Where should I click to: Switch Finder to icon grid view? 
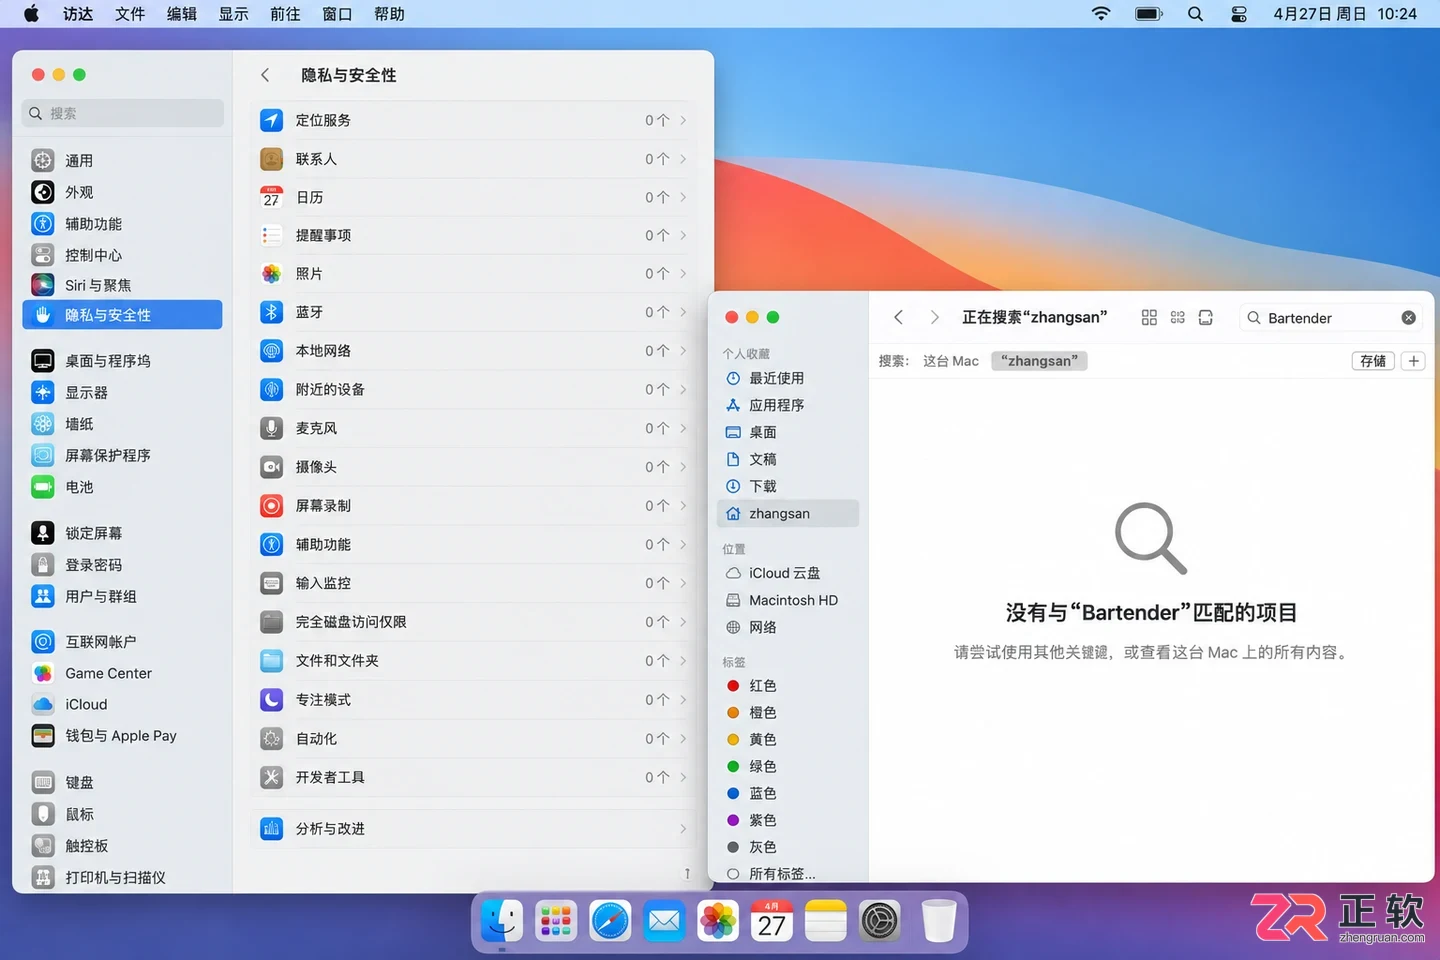pyautogui.click(x=1149, y=317)
